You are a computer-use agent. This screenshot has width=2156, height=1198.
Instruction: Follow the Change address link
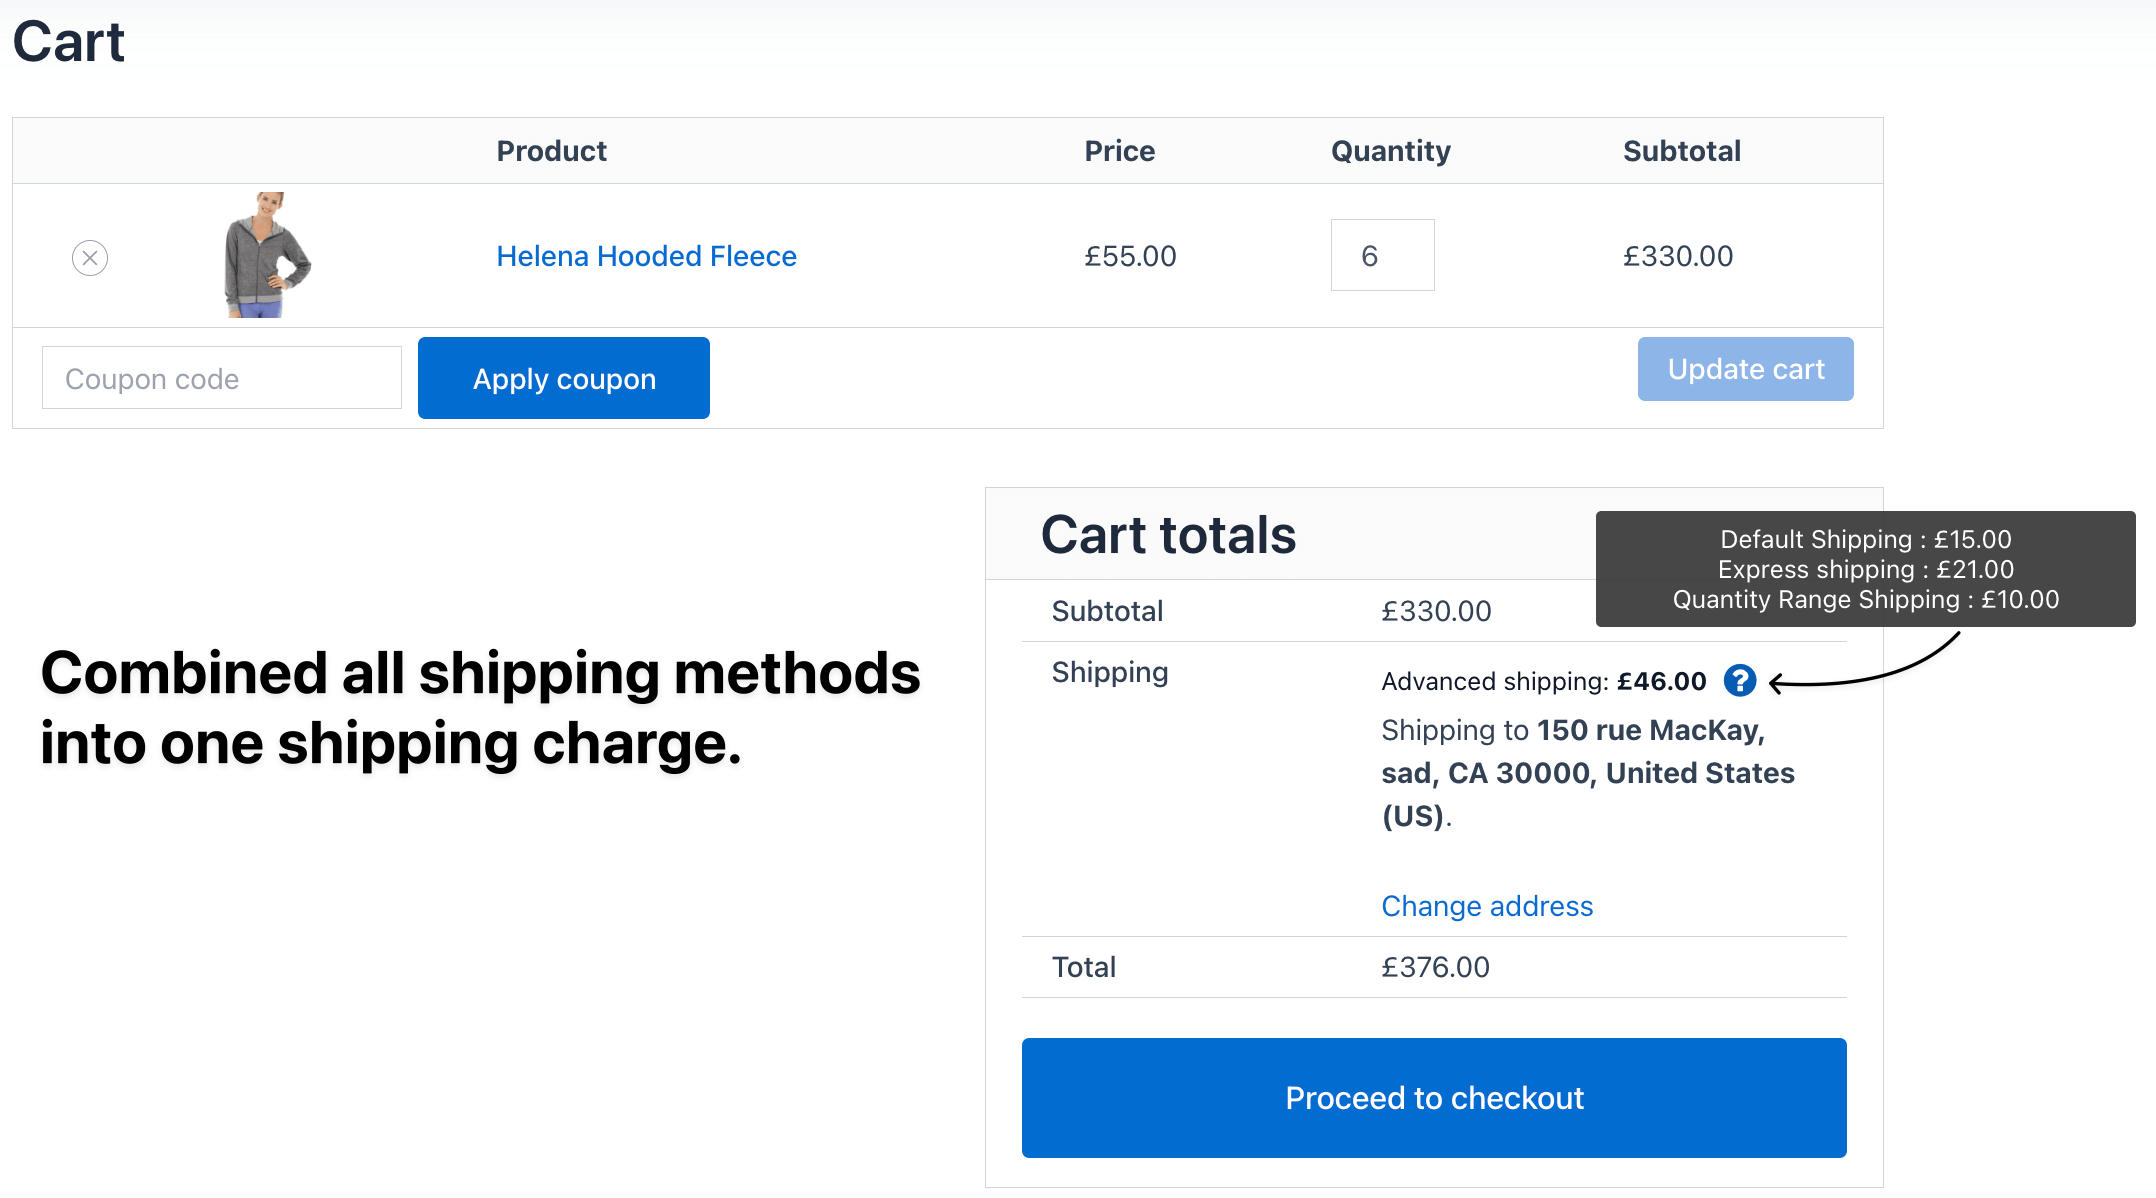1487,906
